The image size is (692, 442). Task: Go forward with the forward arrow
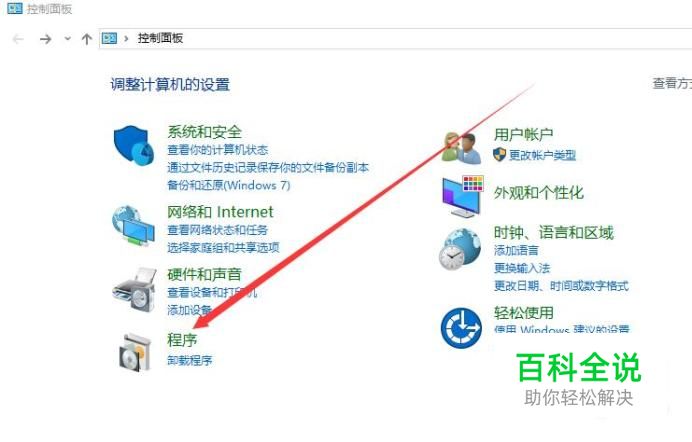coord(45,39)
